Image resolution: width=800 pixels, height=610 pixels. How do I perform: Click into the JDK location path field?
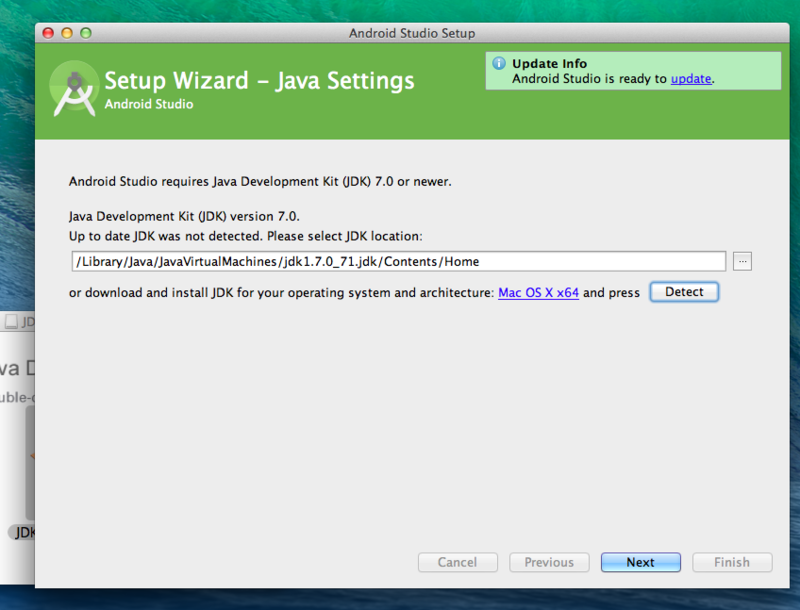coord(398,262)
